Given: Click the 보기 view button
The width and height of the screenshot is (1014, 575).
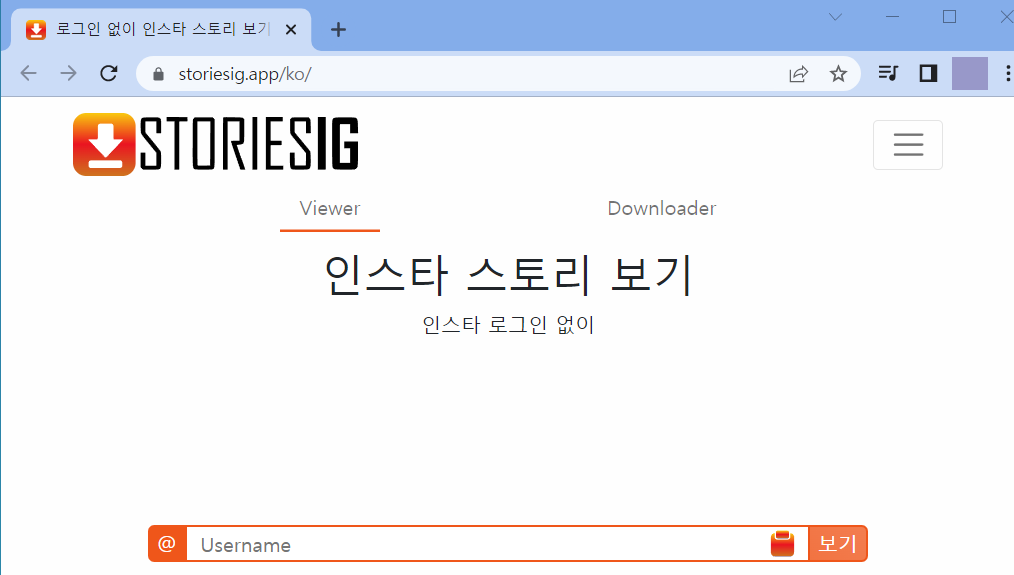Looking at the screenshot, I should pyautogui.click(x=837, y=543).
